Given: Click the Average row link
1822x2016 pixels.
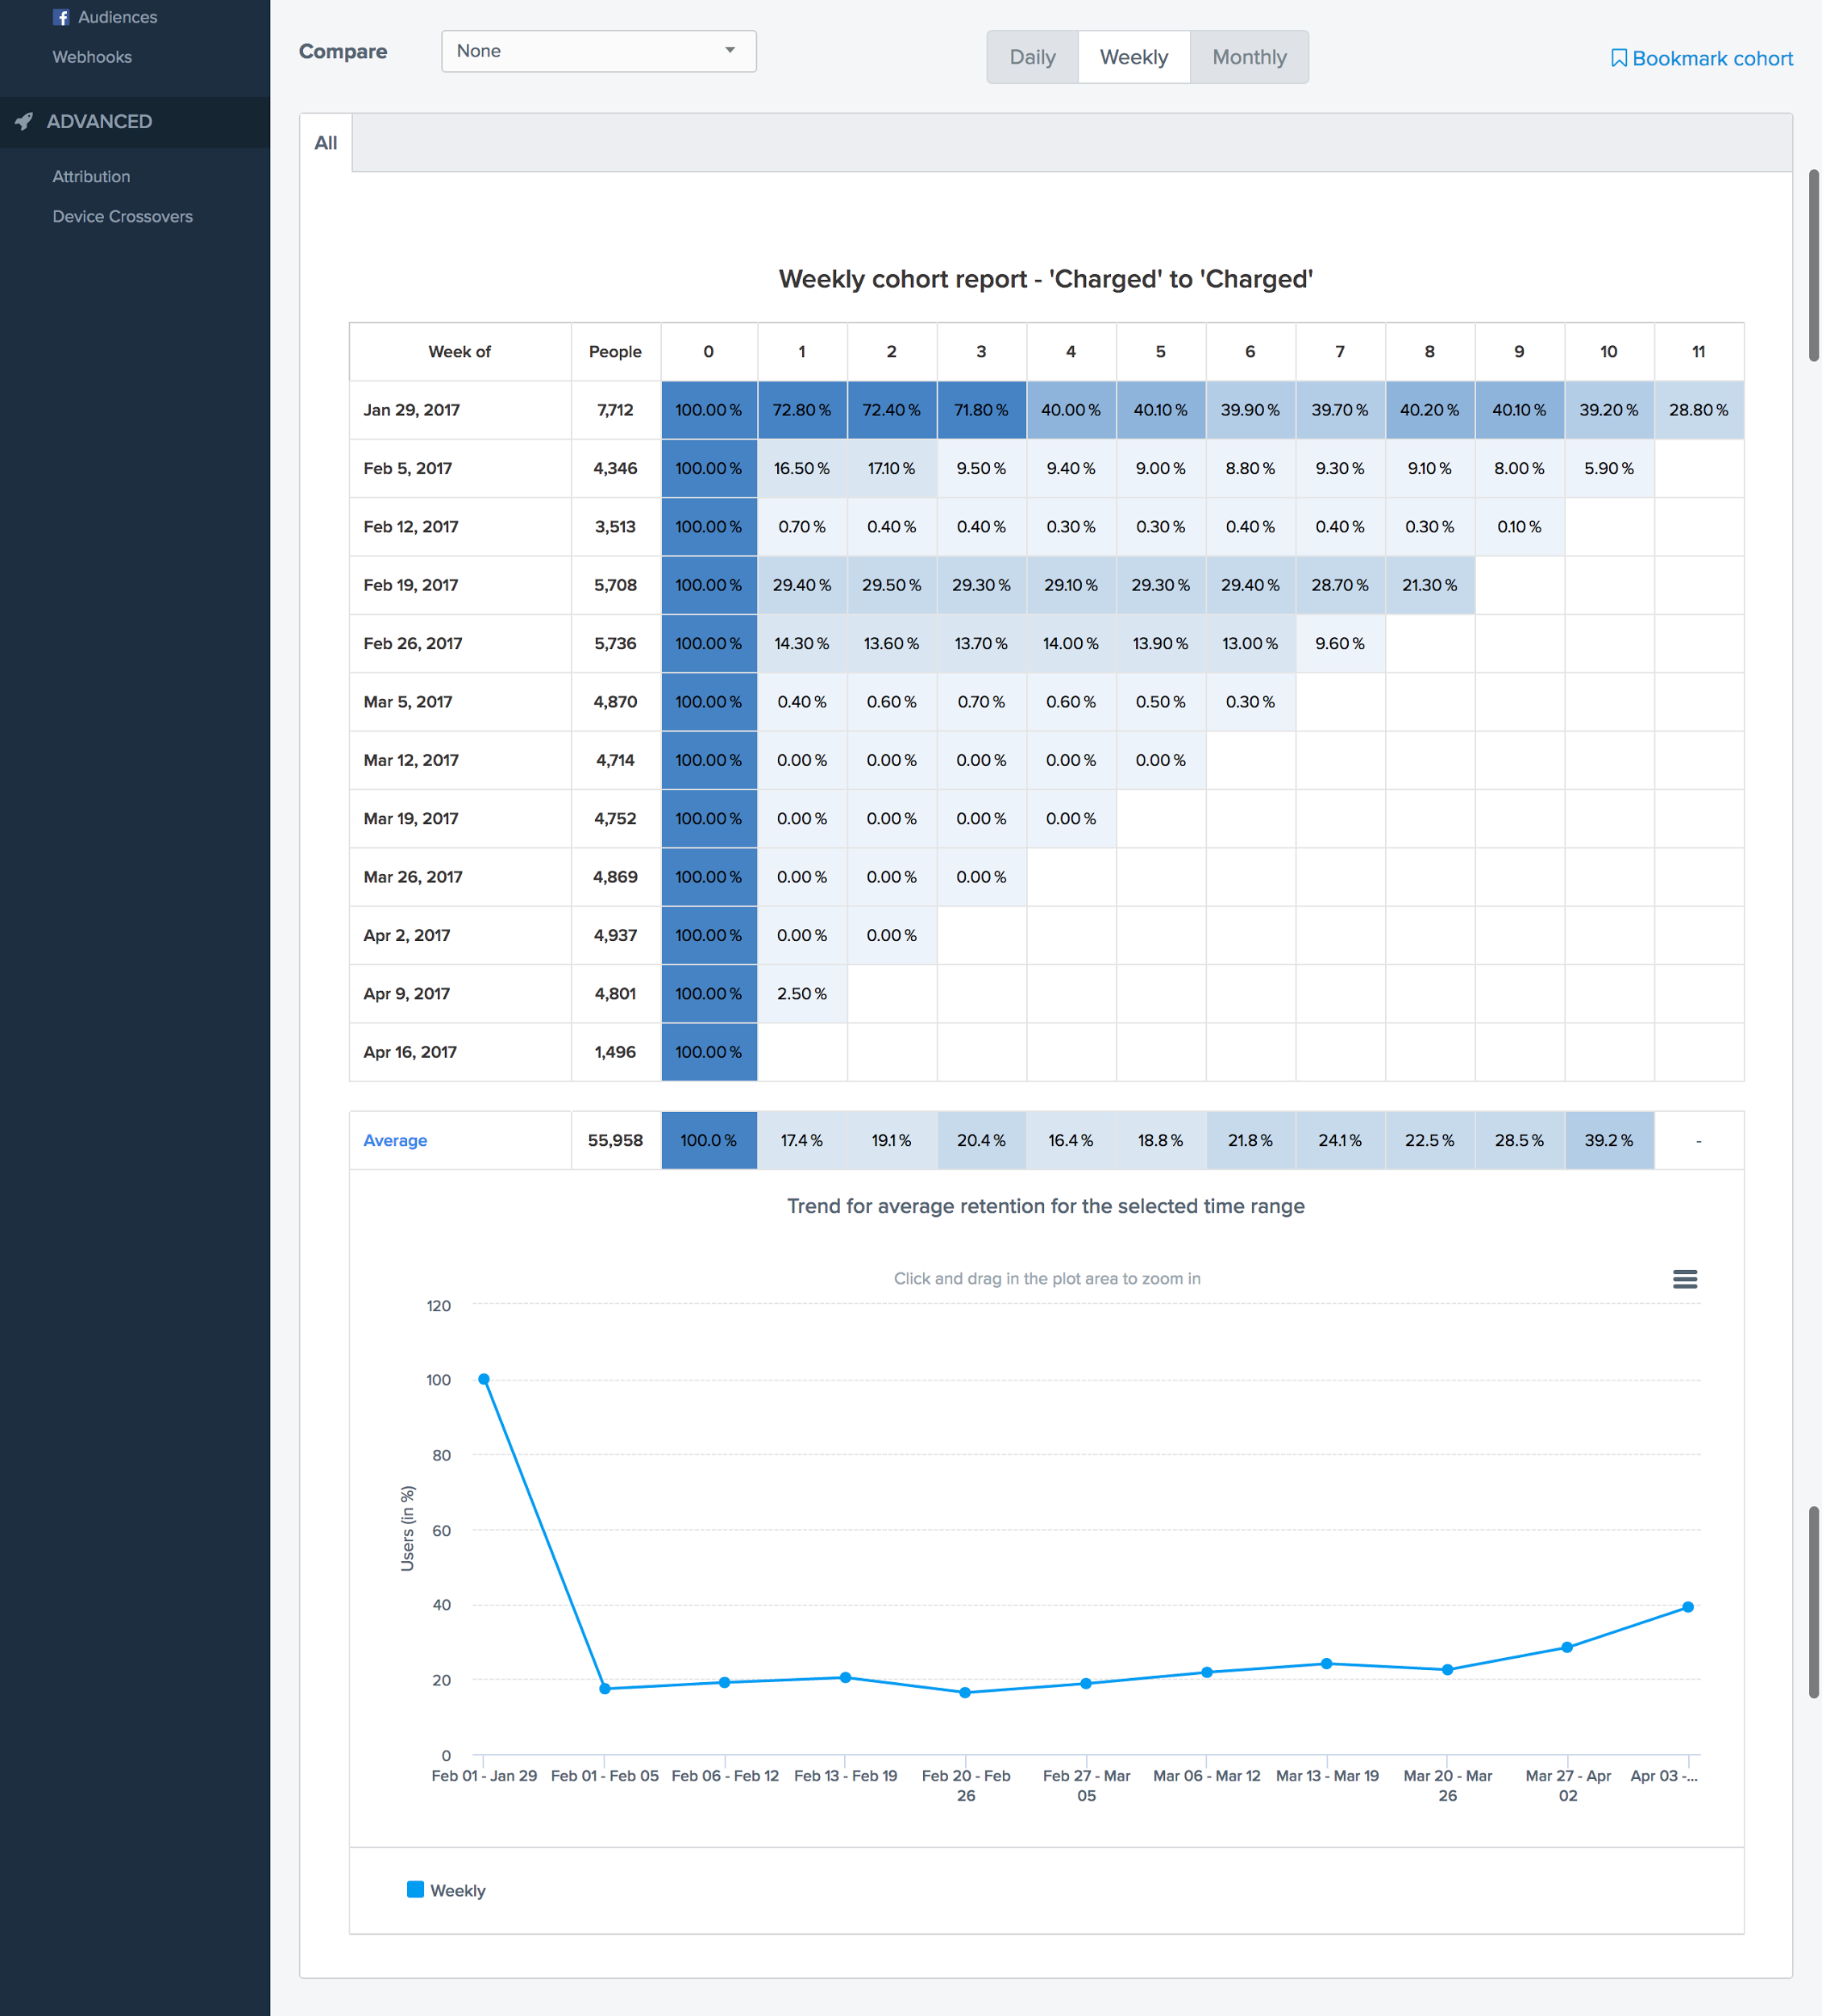Looking at the screenshot, I should [x=395, y=1140].
